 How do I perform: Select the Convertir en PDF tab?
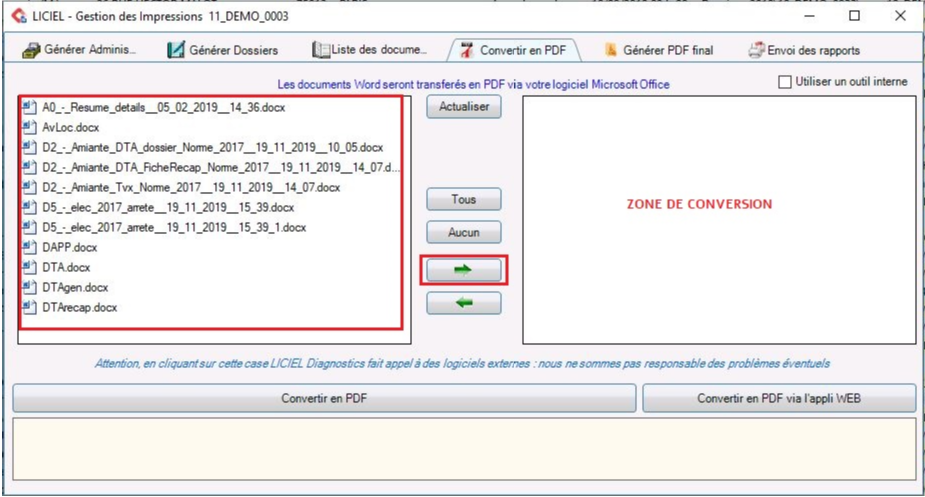[x=516, y=50]
